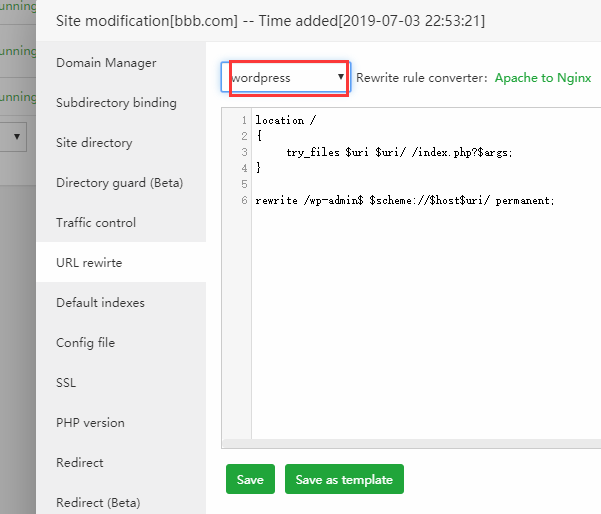Click the dropdown arrow behind the dialog
Image resolution: width=601 pixels, height=514 pixels.
(x=17, y=135)
